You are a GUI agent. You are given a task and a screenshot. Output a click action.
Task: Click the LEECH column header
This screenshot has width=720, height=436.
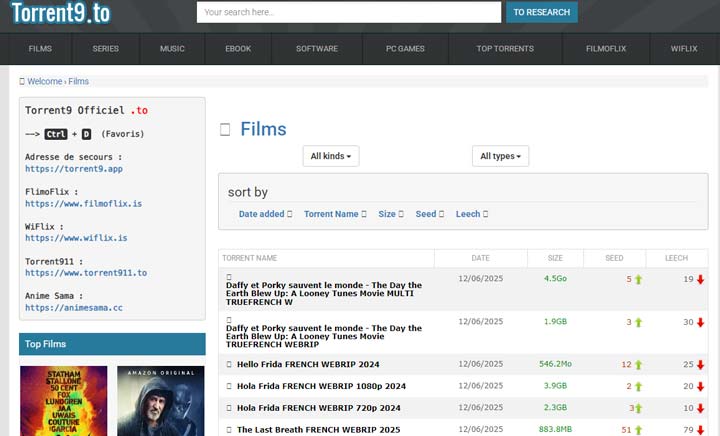point(676,258)
